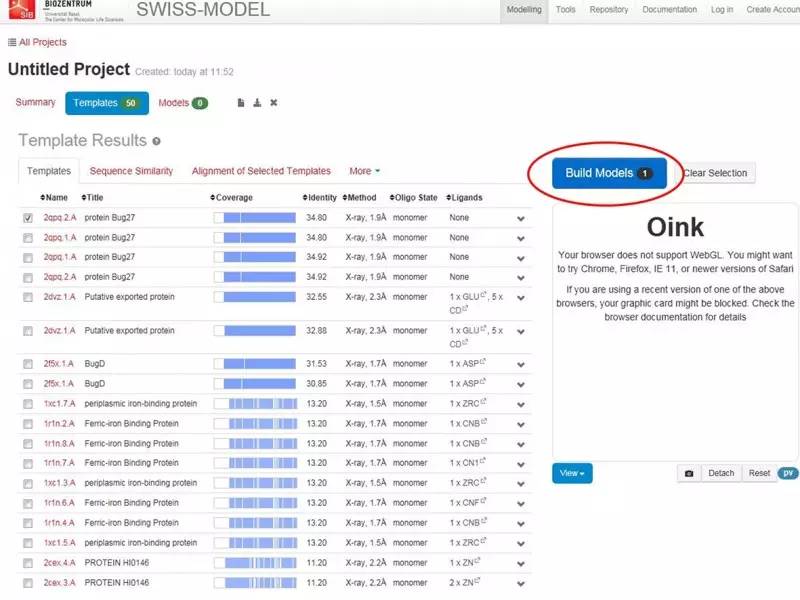
Task: Open the 2cex.3.A template link
Action: [x=60, y=583]
